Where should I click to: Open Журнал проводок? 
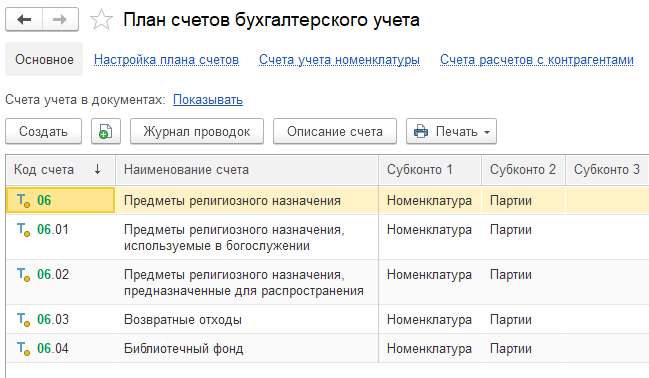(197, 132)
